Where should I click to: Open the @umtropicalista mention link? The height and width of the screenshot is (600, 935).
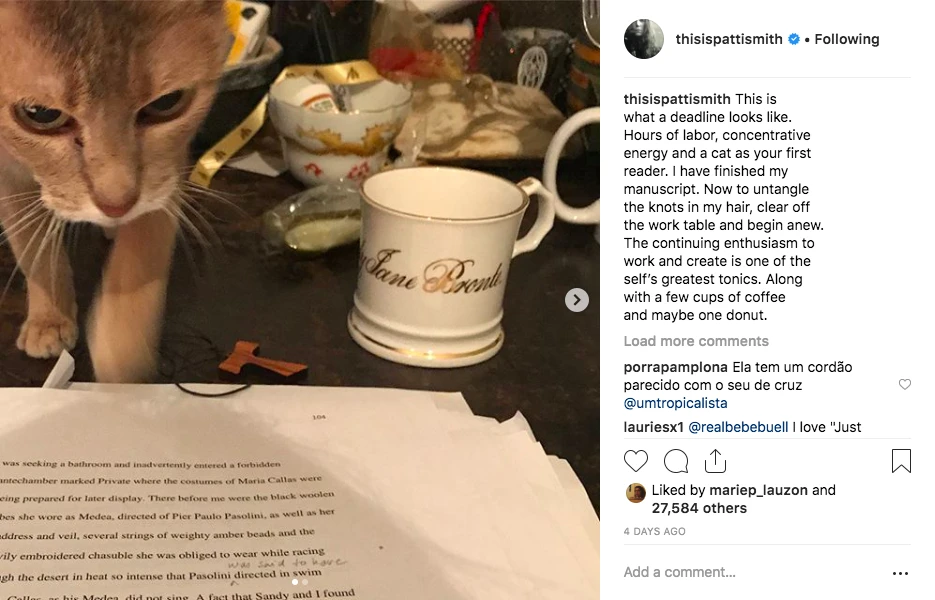(x=676, y=403)
